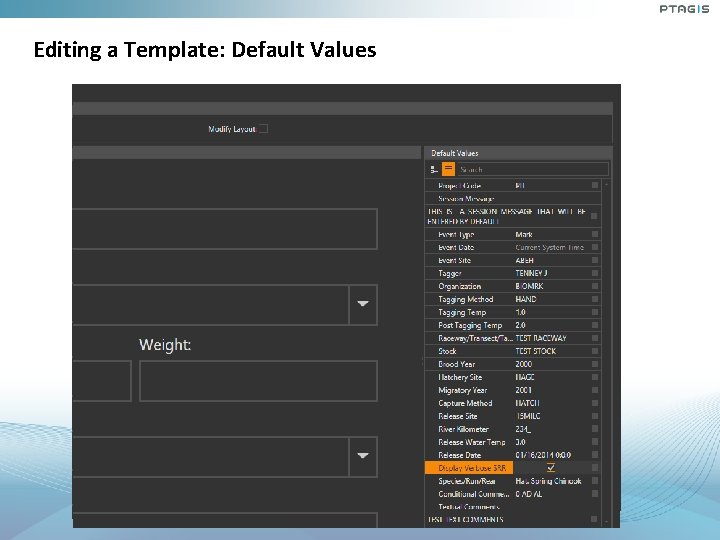
Task: Uncheck the Display Verbose SRR checkbox
Action: (x=551, y=468)
